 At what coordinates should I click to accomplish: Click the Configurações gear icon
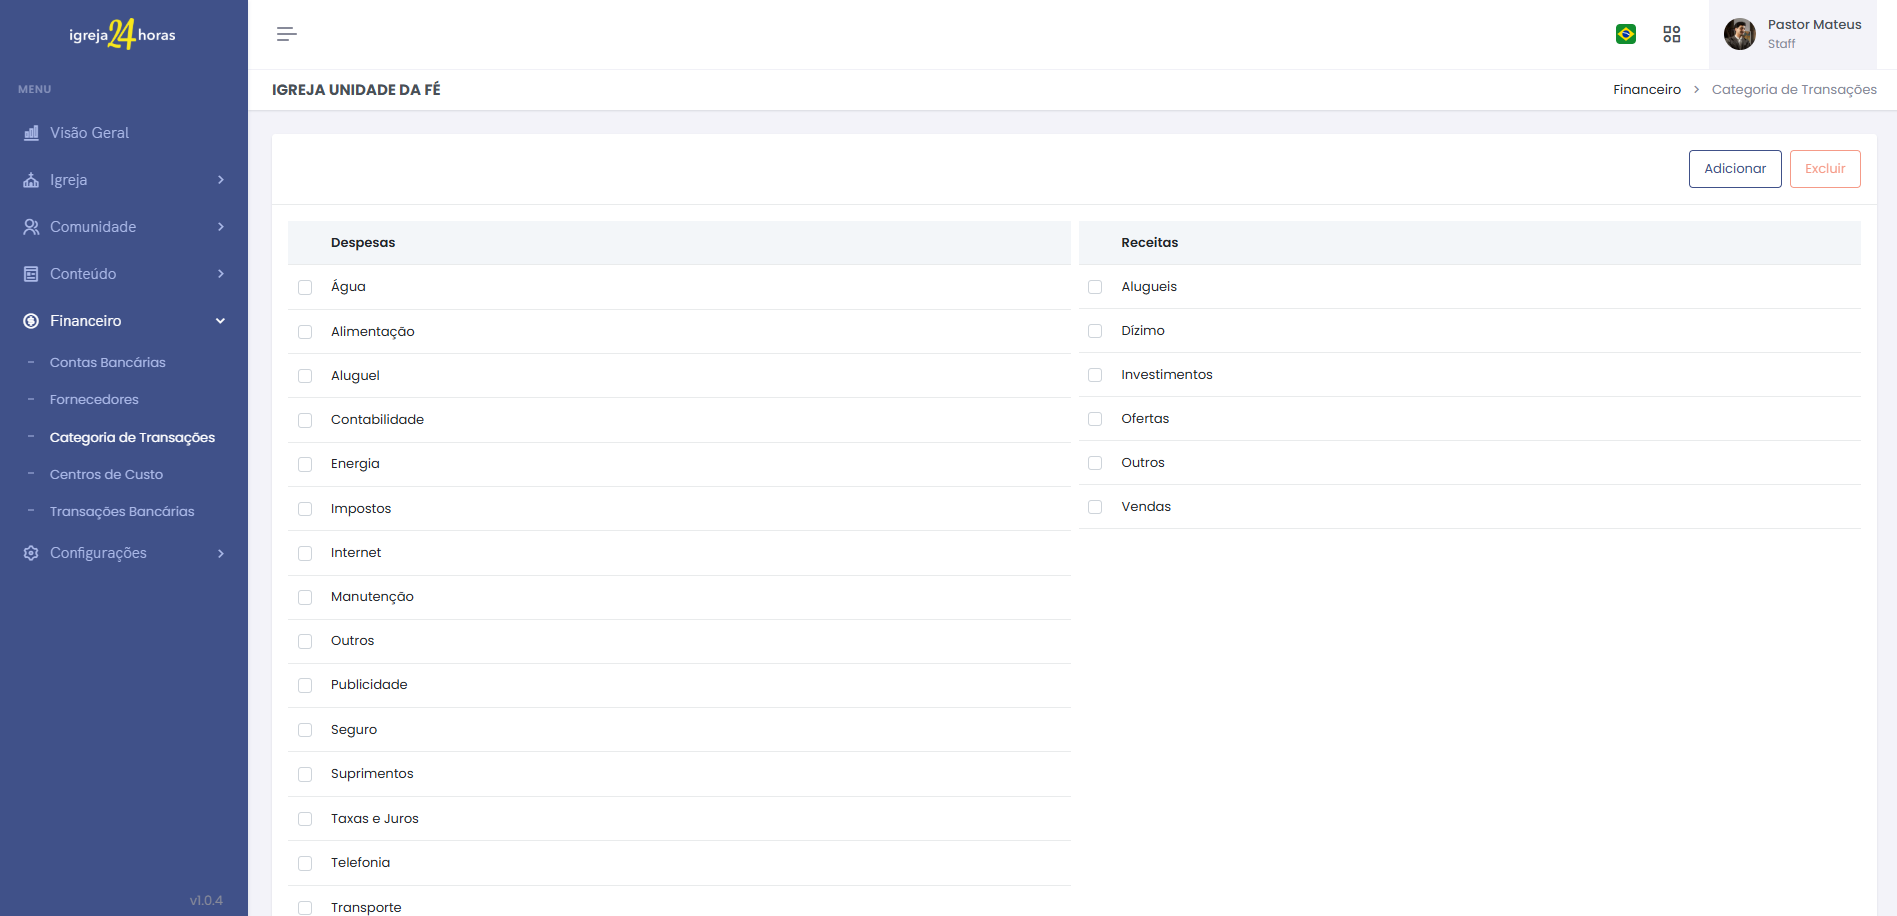tap(31, 553)
